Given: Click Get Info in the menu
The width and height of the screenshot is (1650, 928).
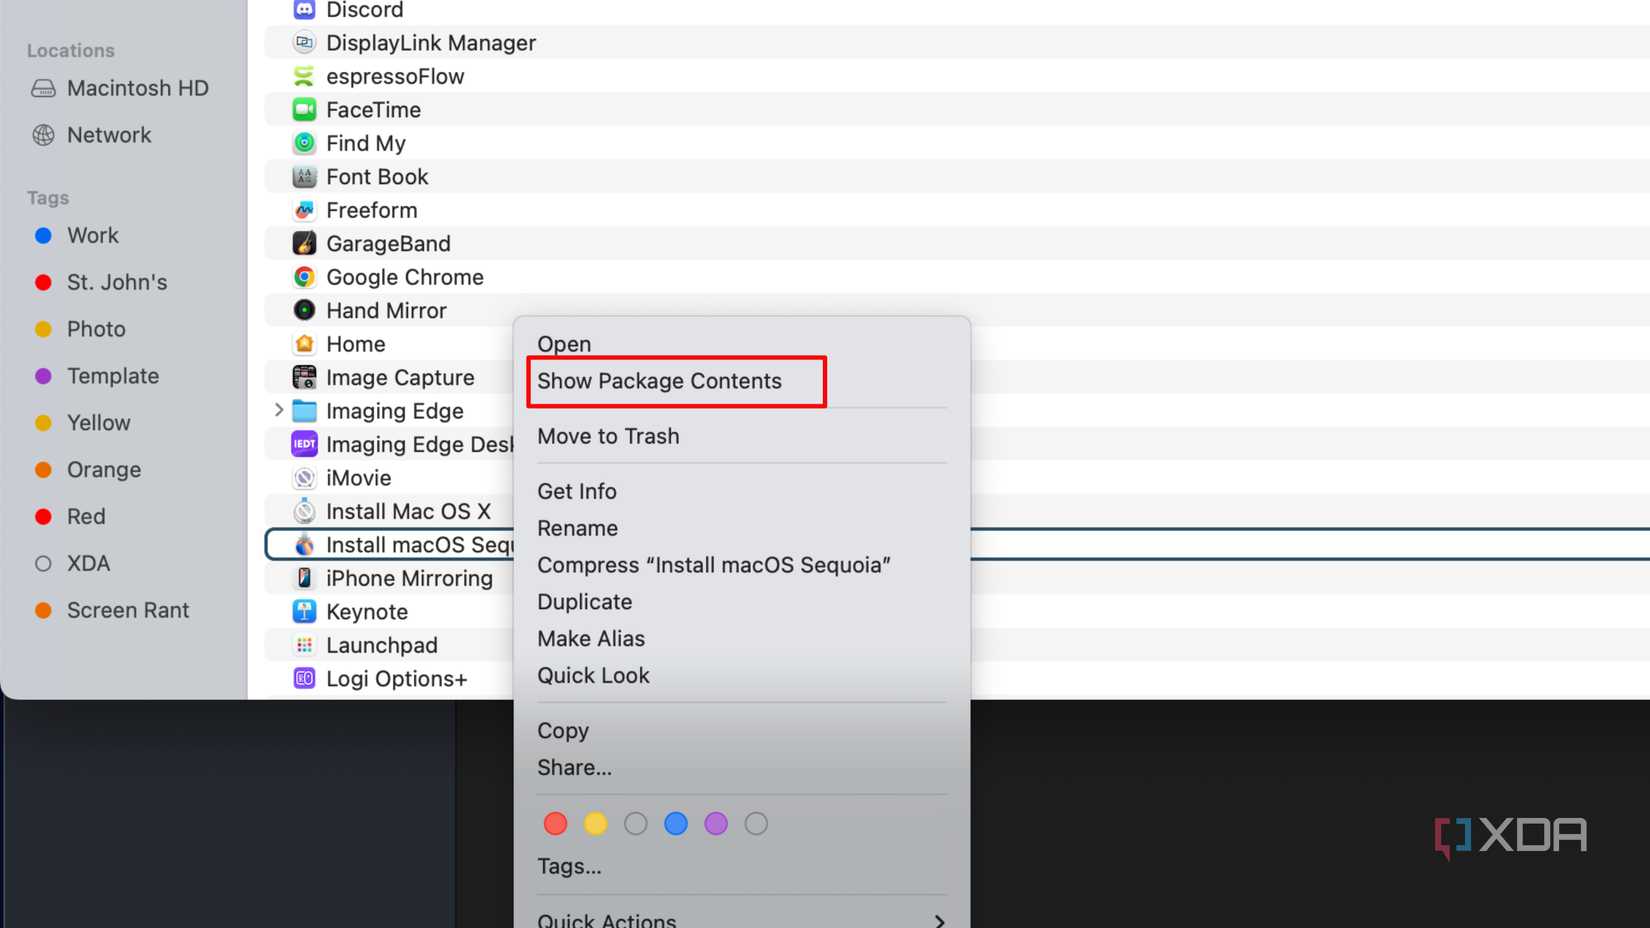Looking at the screenshot, I should point(577,491).
